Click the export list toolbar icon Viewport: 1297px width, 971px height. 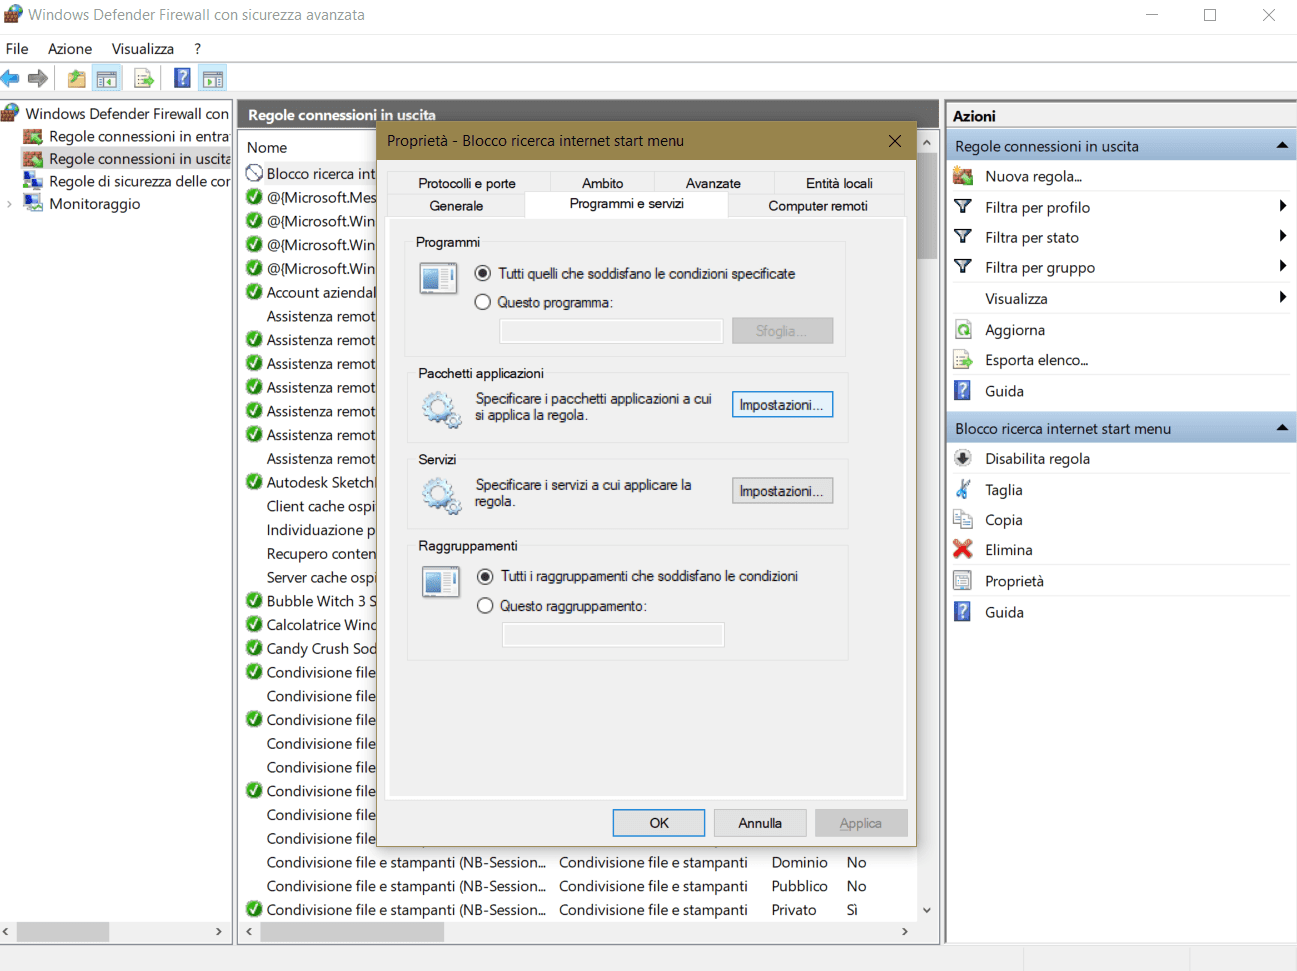pos(144,78)
